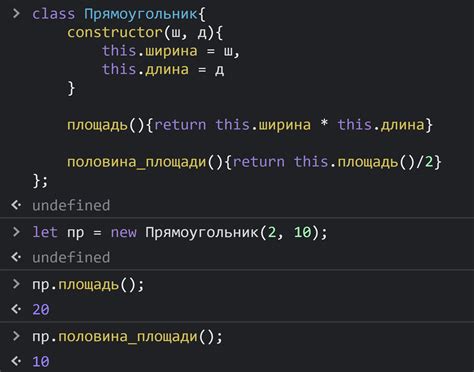Click 'return' inside the половина_площади method

(259, 162)
